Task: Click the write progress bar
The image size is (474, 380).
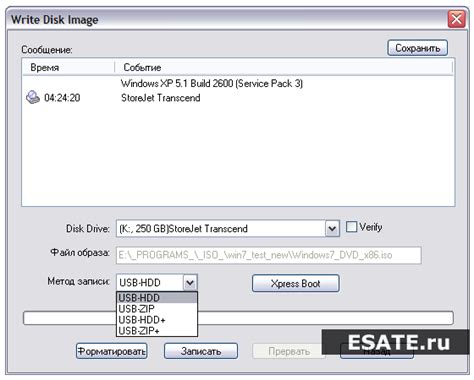Action: (x=238, y=318)
